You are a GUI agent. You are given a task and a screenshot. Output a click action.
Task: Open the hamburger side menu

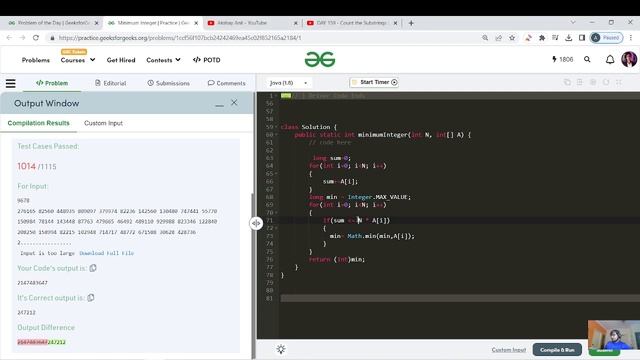tap(11, 83)
